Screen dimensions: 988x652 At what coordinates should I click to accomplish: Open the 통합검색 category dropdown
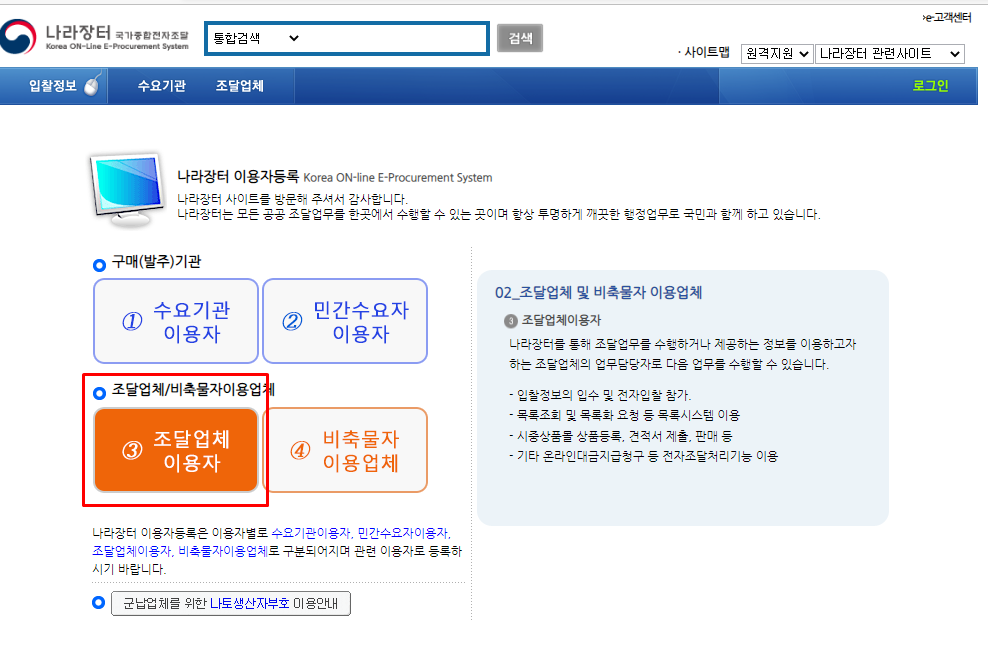(x=256, y=38)
